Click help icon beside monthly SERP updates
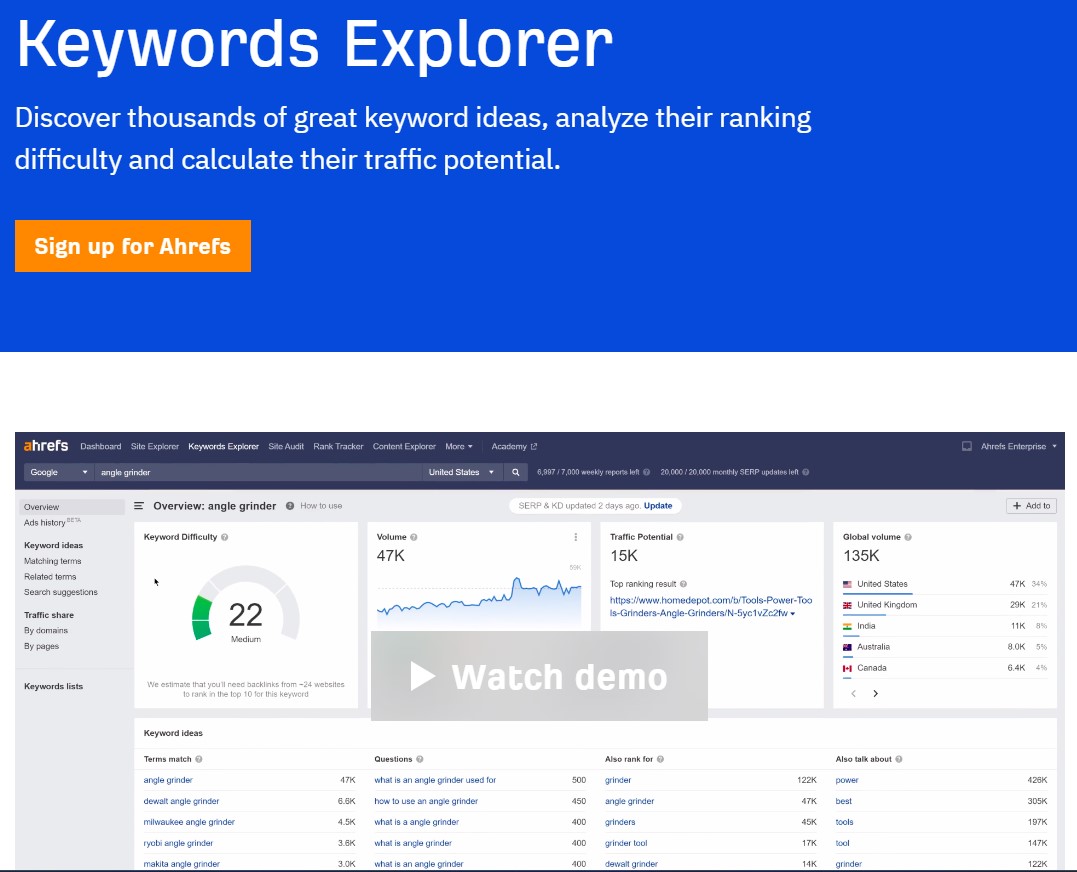The width and height of the screenshot is (1077, 872). 806,472
